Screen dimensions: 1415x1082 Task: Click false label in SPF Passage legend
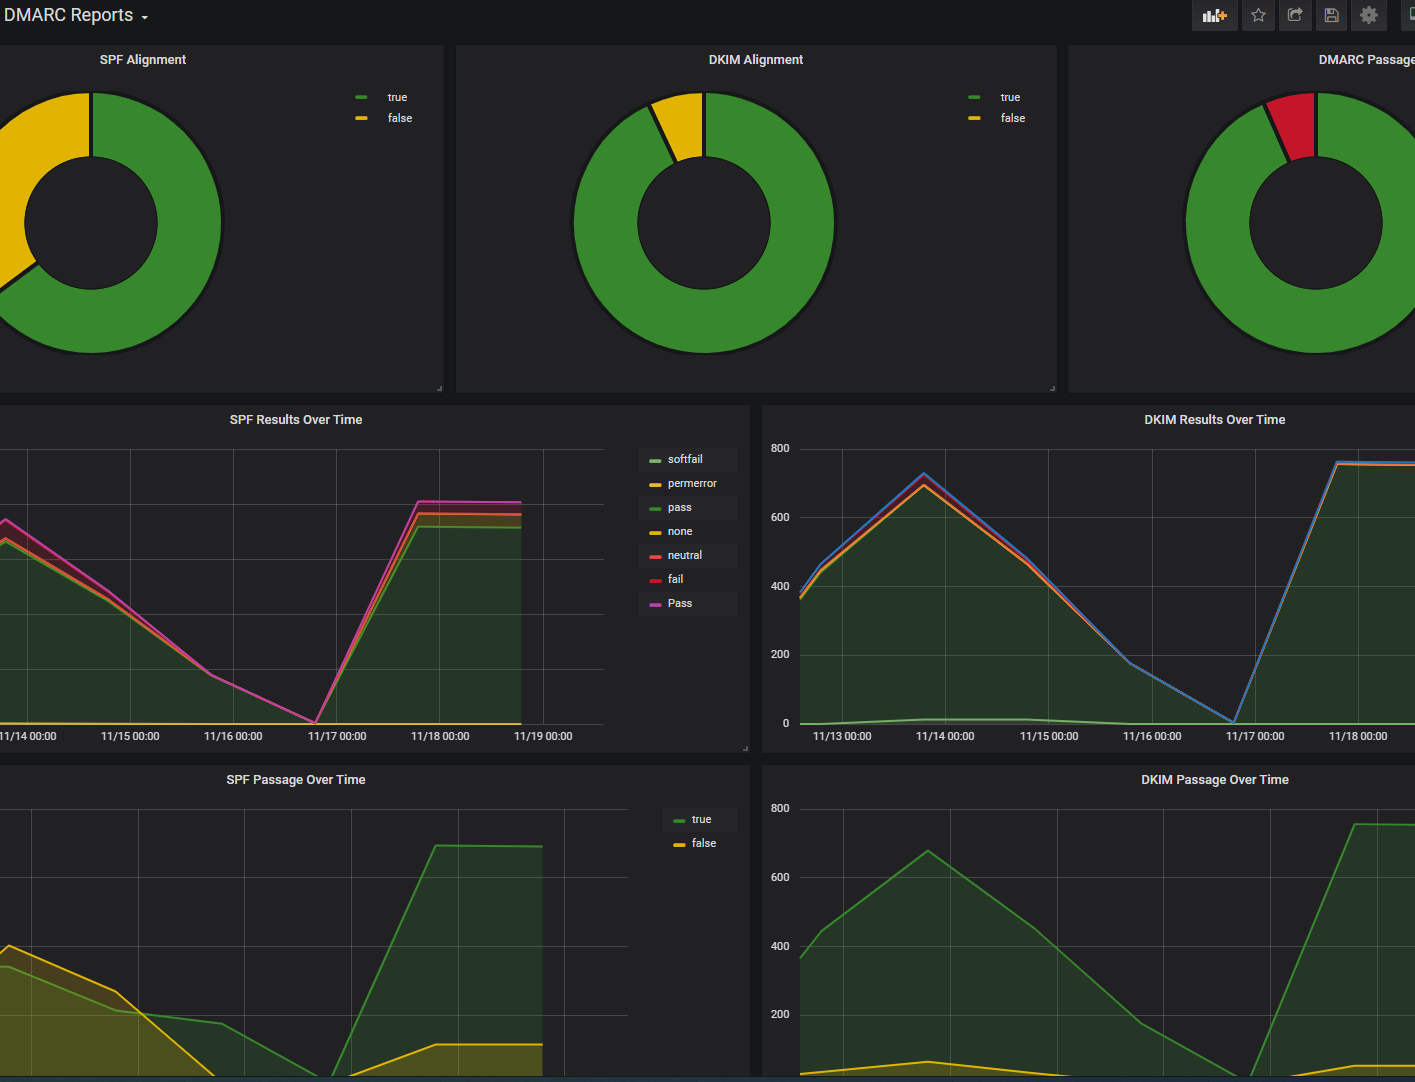click(x=703, y=843)
